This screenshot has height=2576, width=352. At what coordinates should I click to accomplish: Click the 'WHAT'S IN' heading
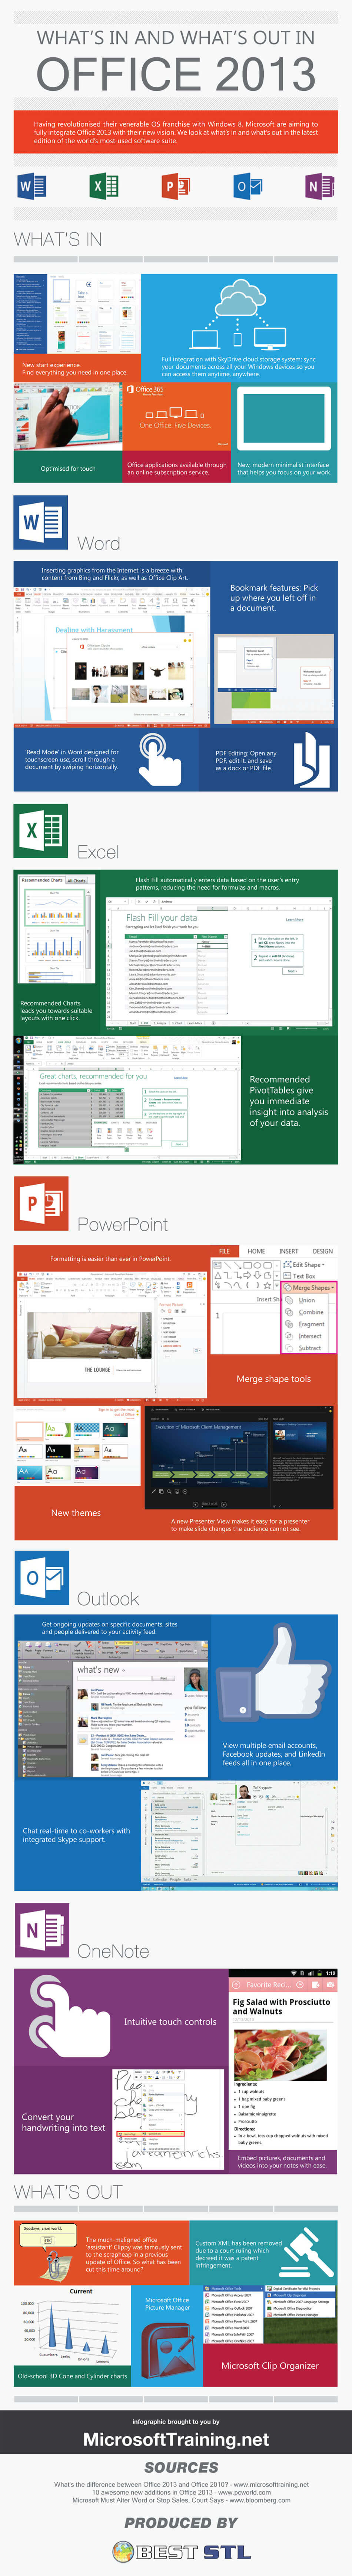coord(58,240)
